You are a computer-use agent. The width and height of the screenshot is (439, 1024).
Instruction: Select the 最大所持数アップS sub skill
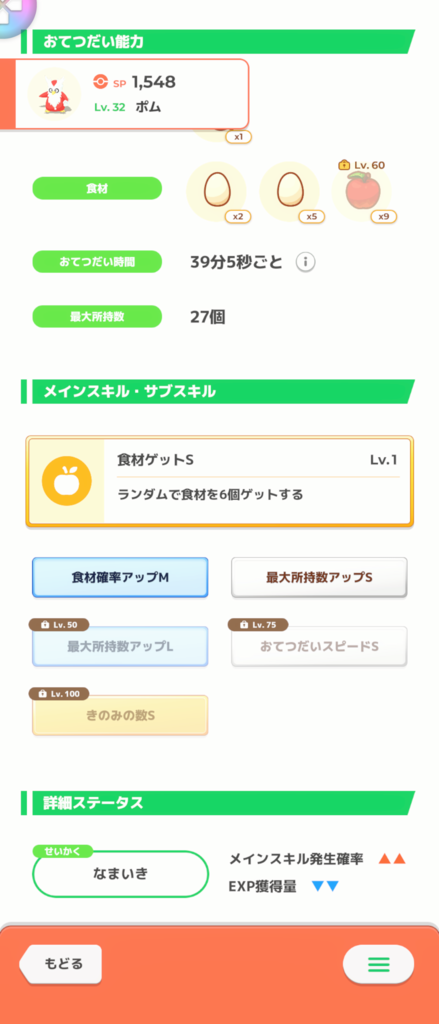pyautogui.click(x=319, y=577)
